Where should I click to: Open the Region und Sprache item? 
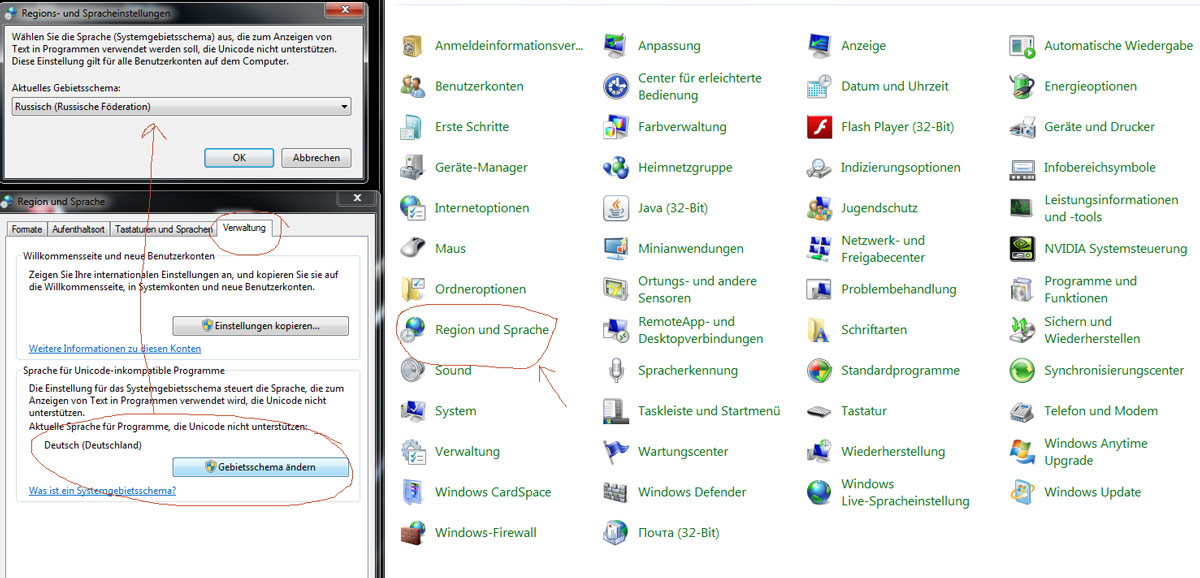(492, 330)
